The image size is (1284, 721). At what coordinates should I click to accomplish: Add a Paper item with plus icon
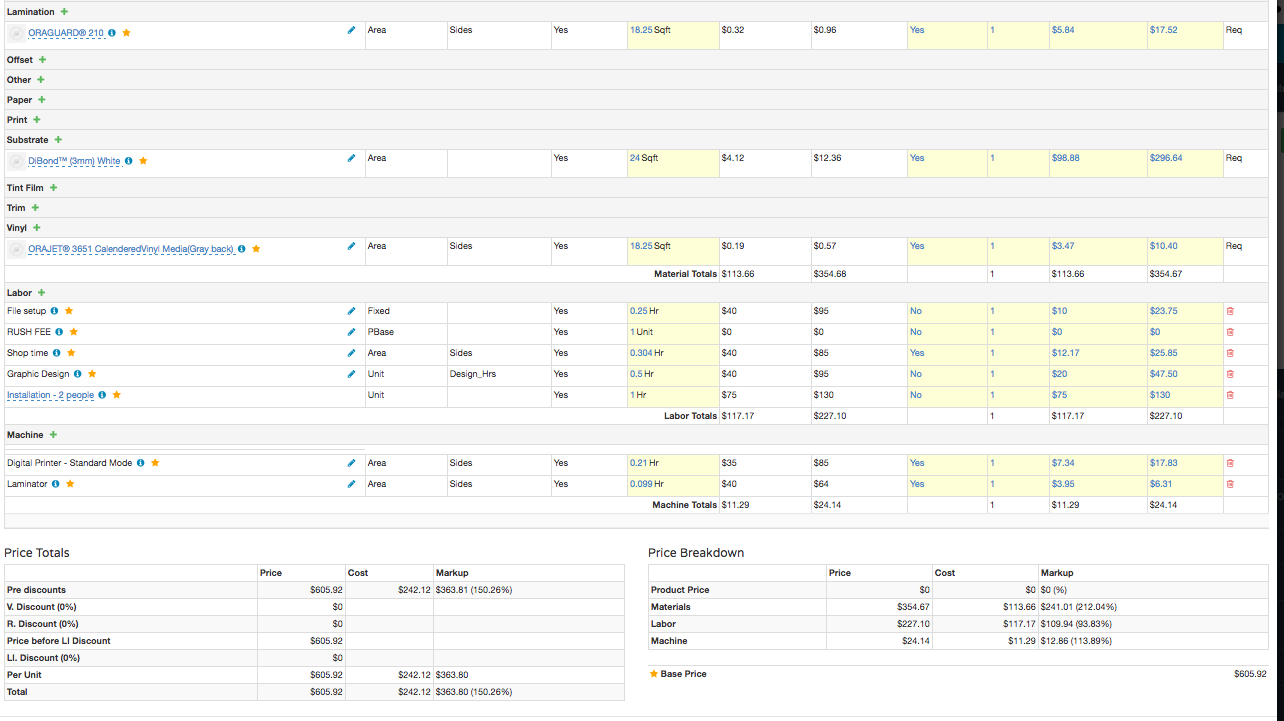pyautogui.click(x=42, y=100)
